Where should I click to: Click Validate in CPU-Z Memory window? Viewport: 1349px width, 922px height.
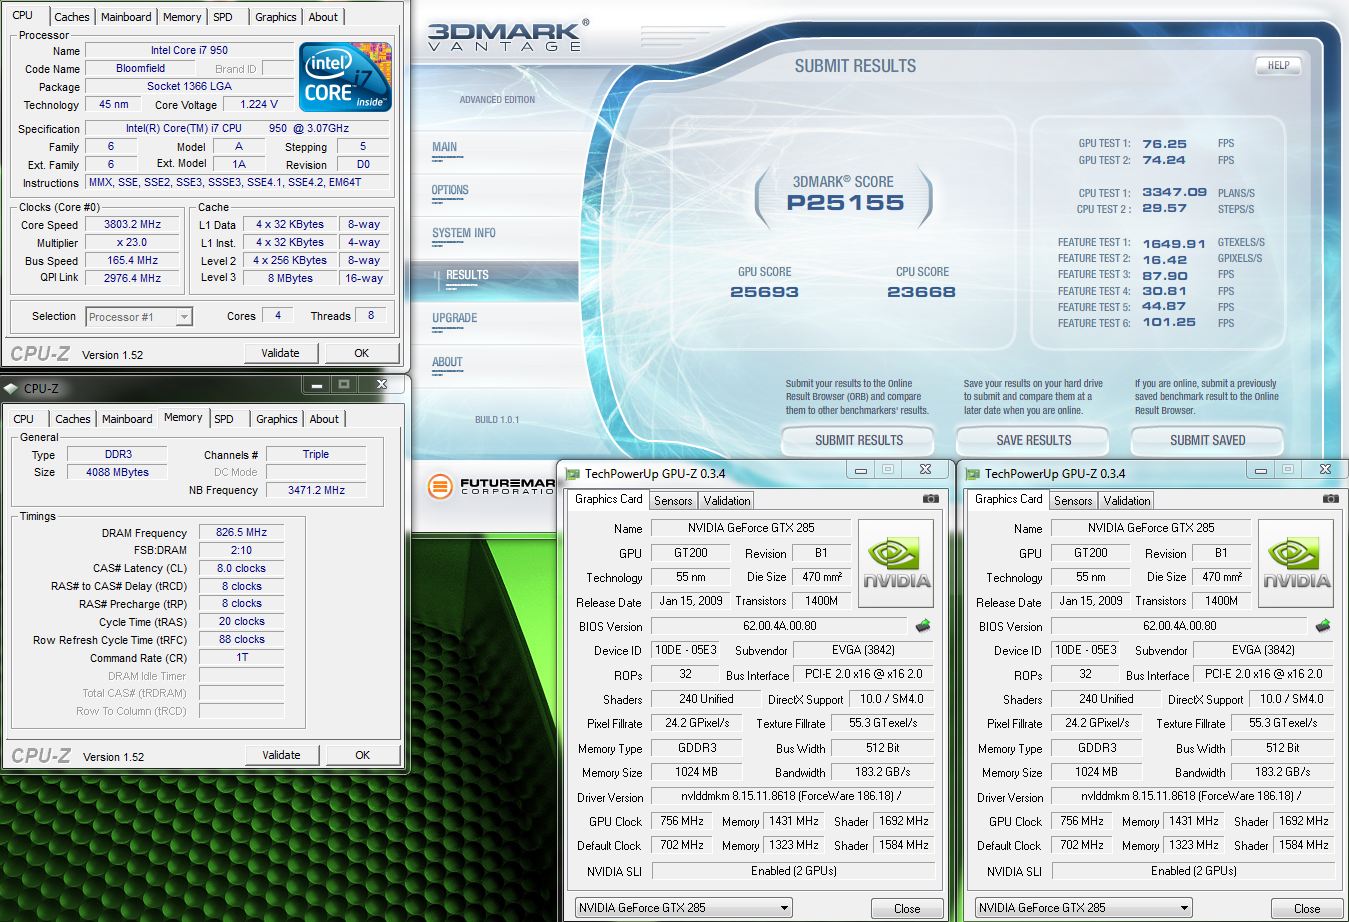[281, 755]
